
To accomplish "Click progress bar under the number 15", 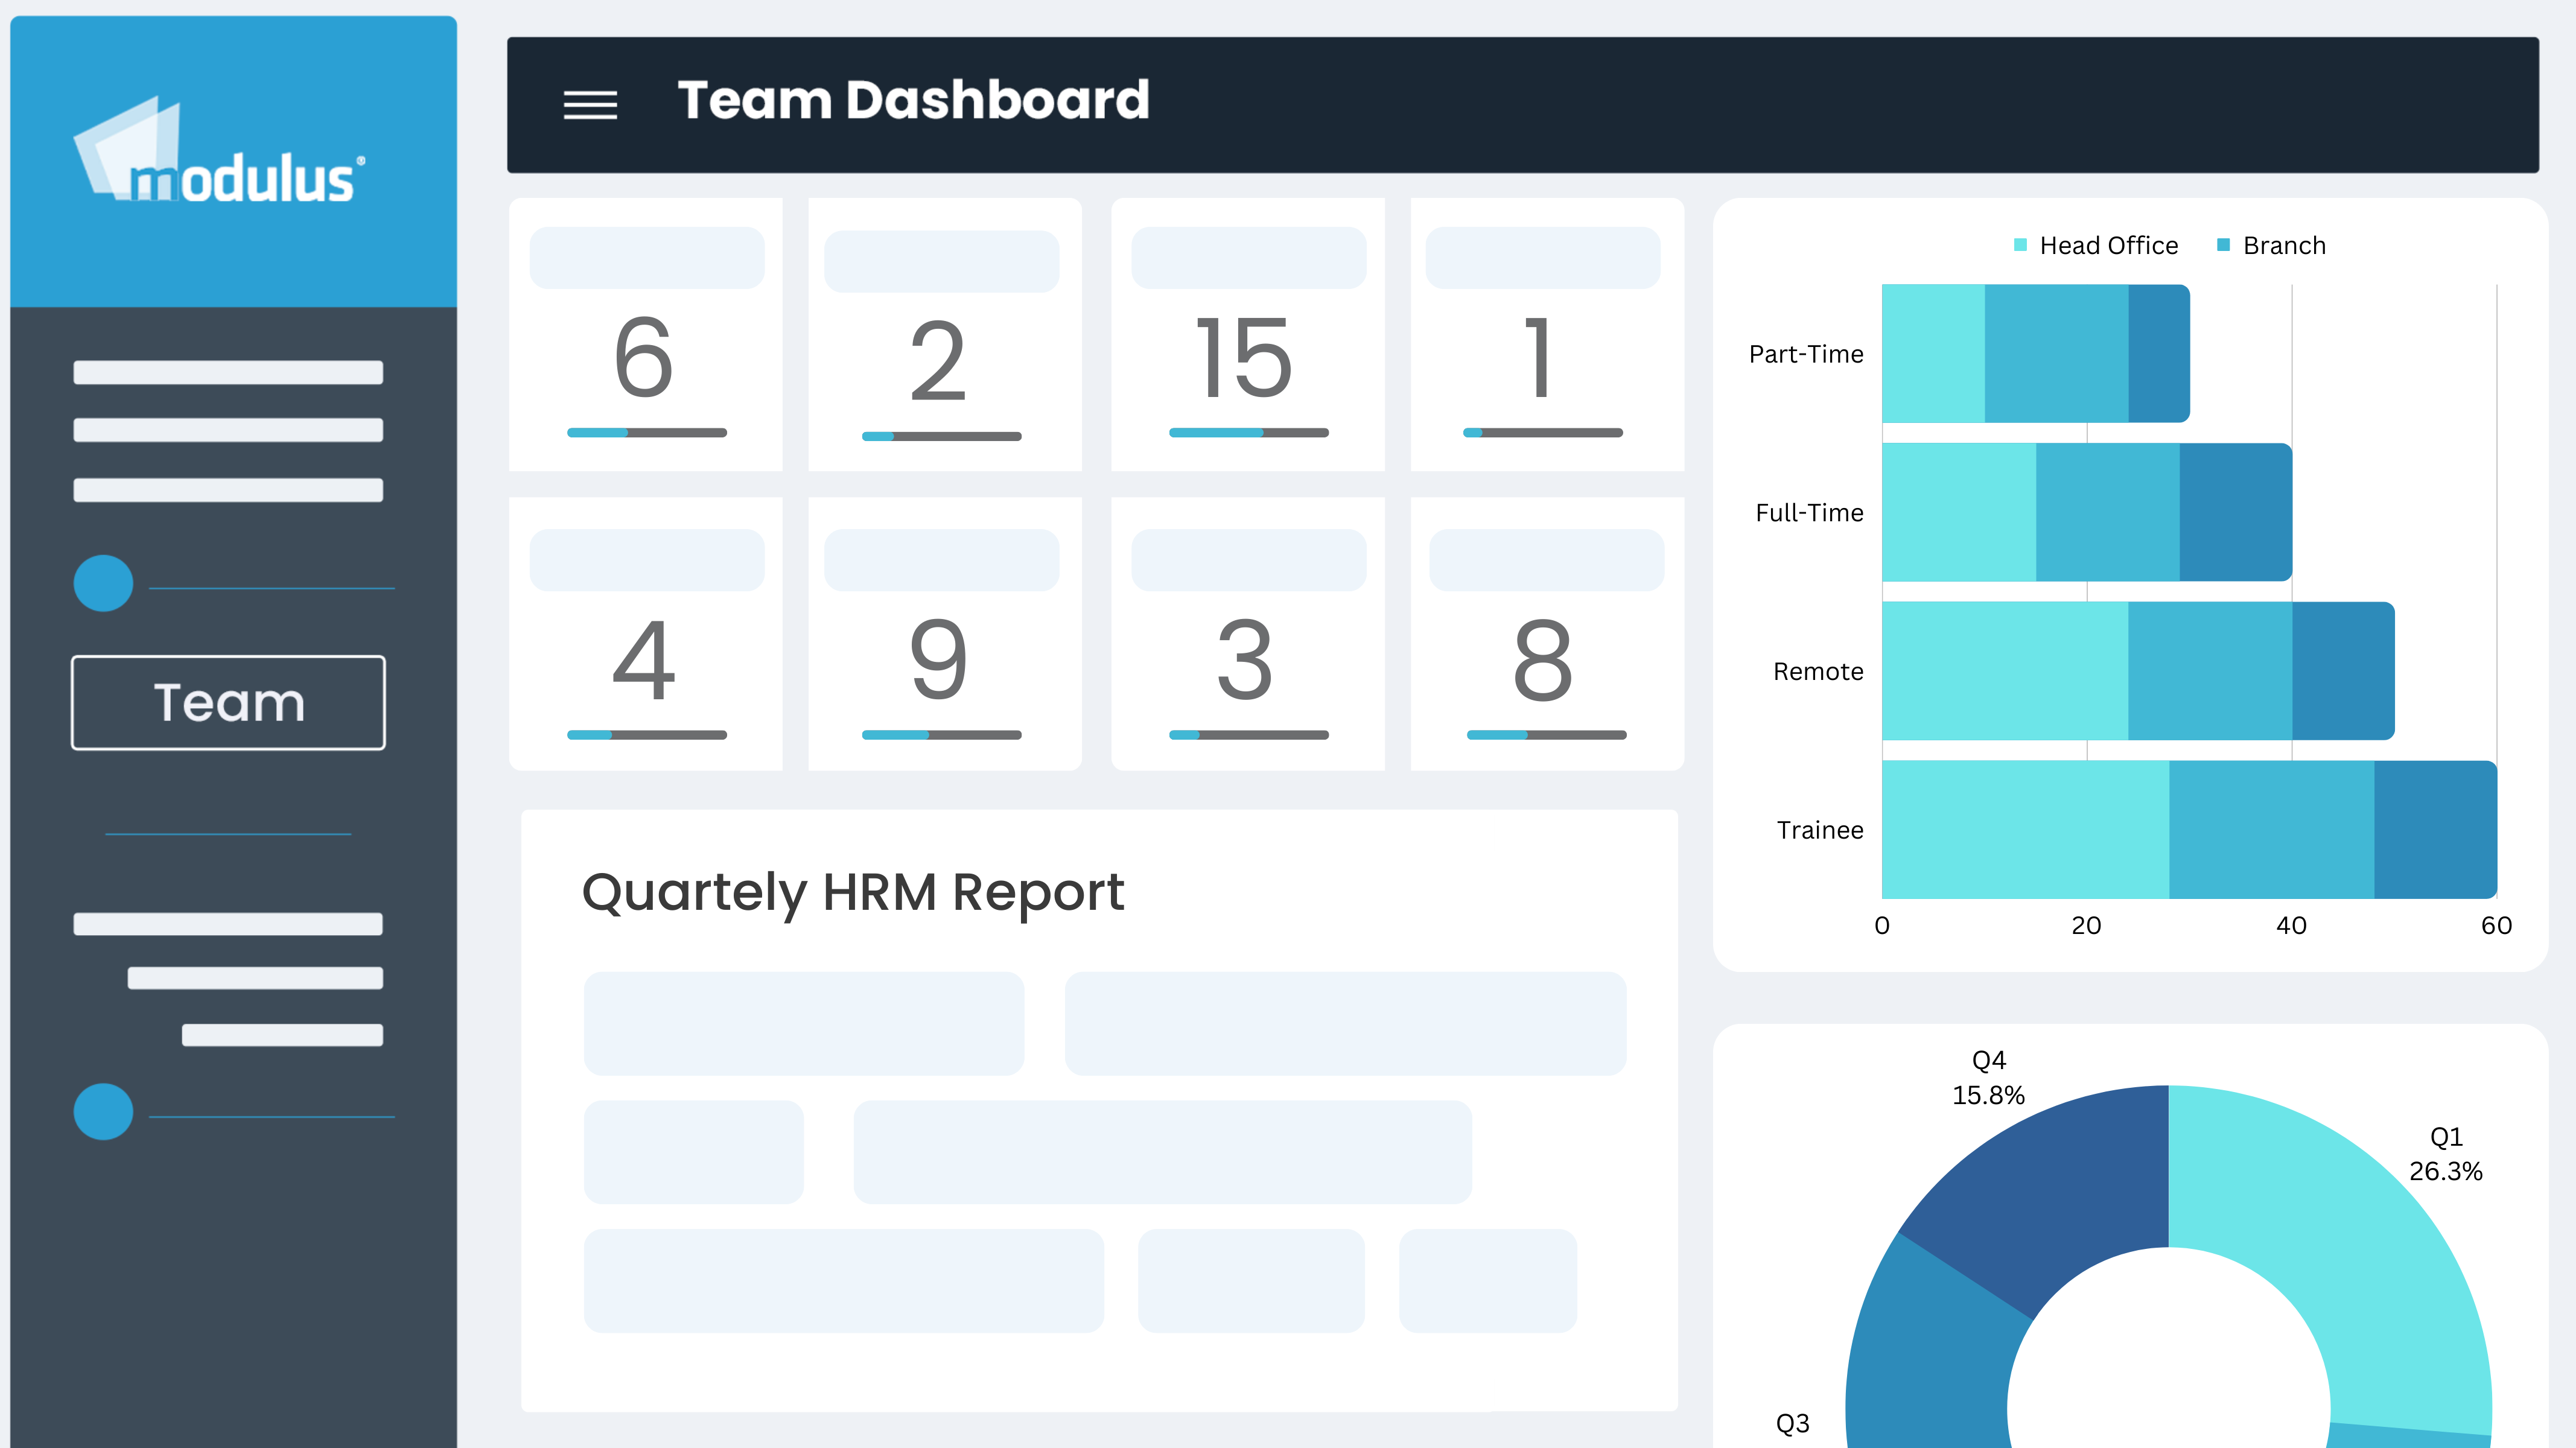I will (x=1249, y=433).
